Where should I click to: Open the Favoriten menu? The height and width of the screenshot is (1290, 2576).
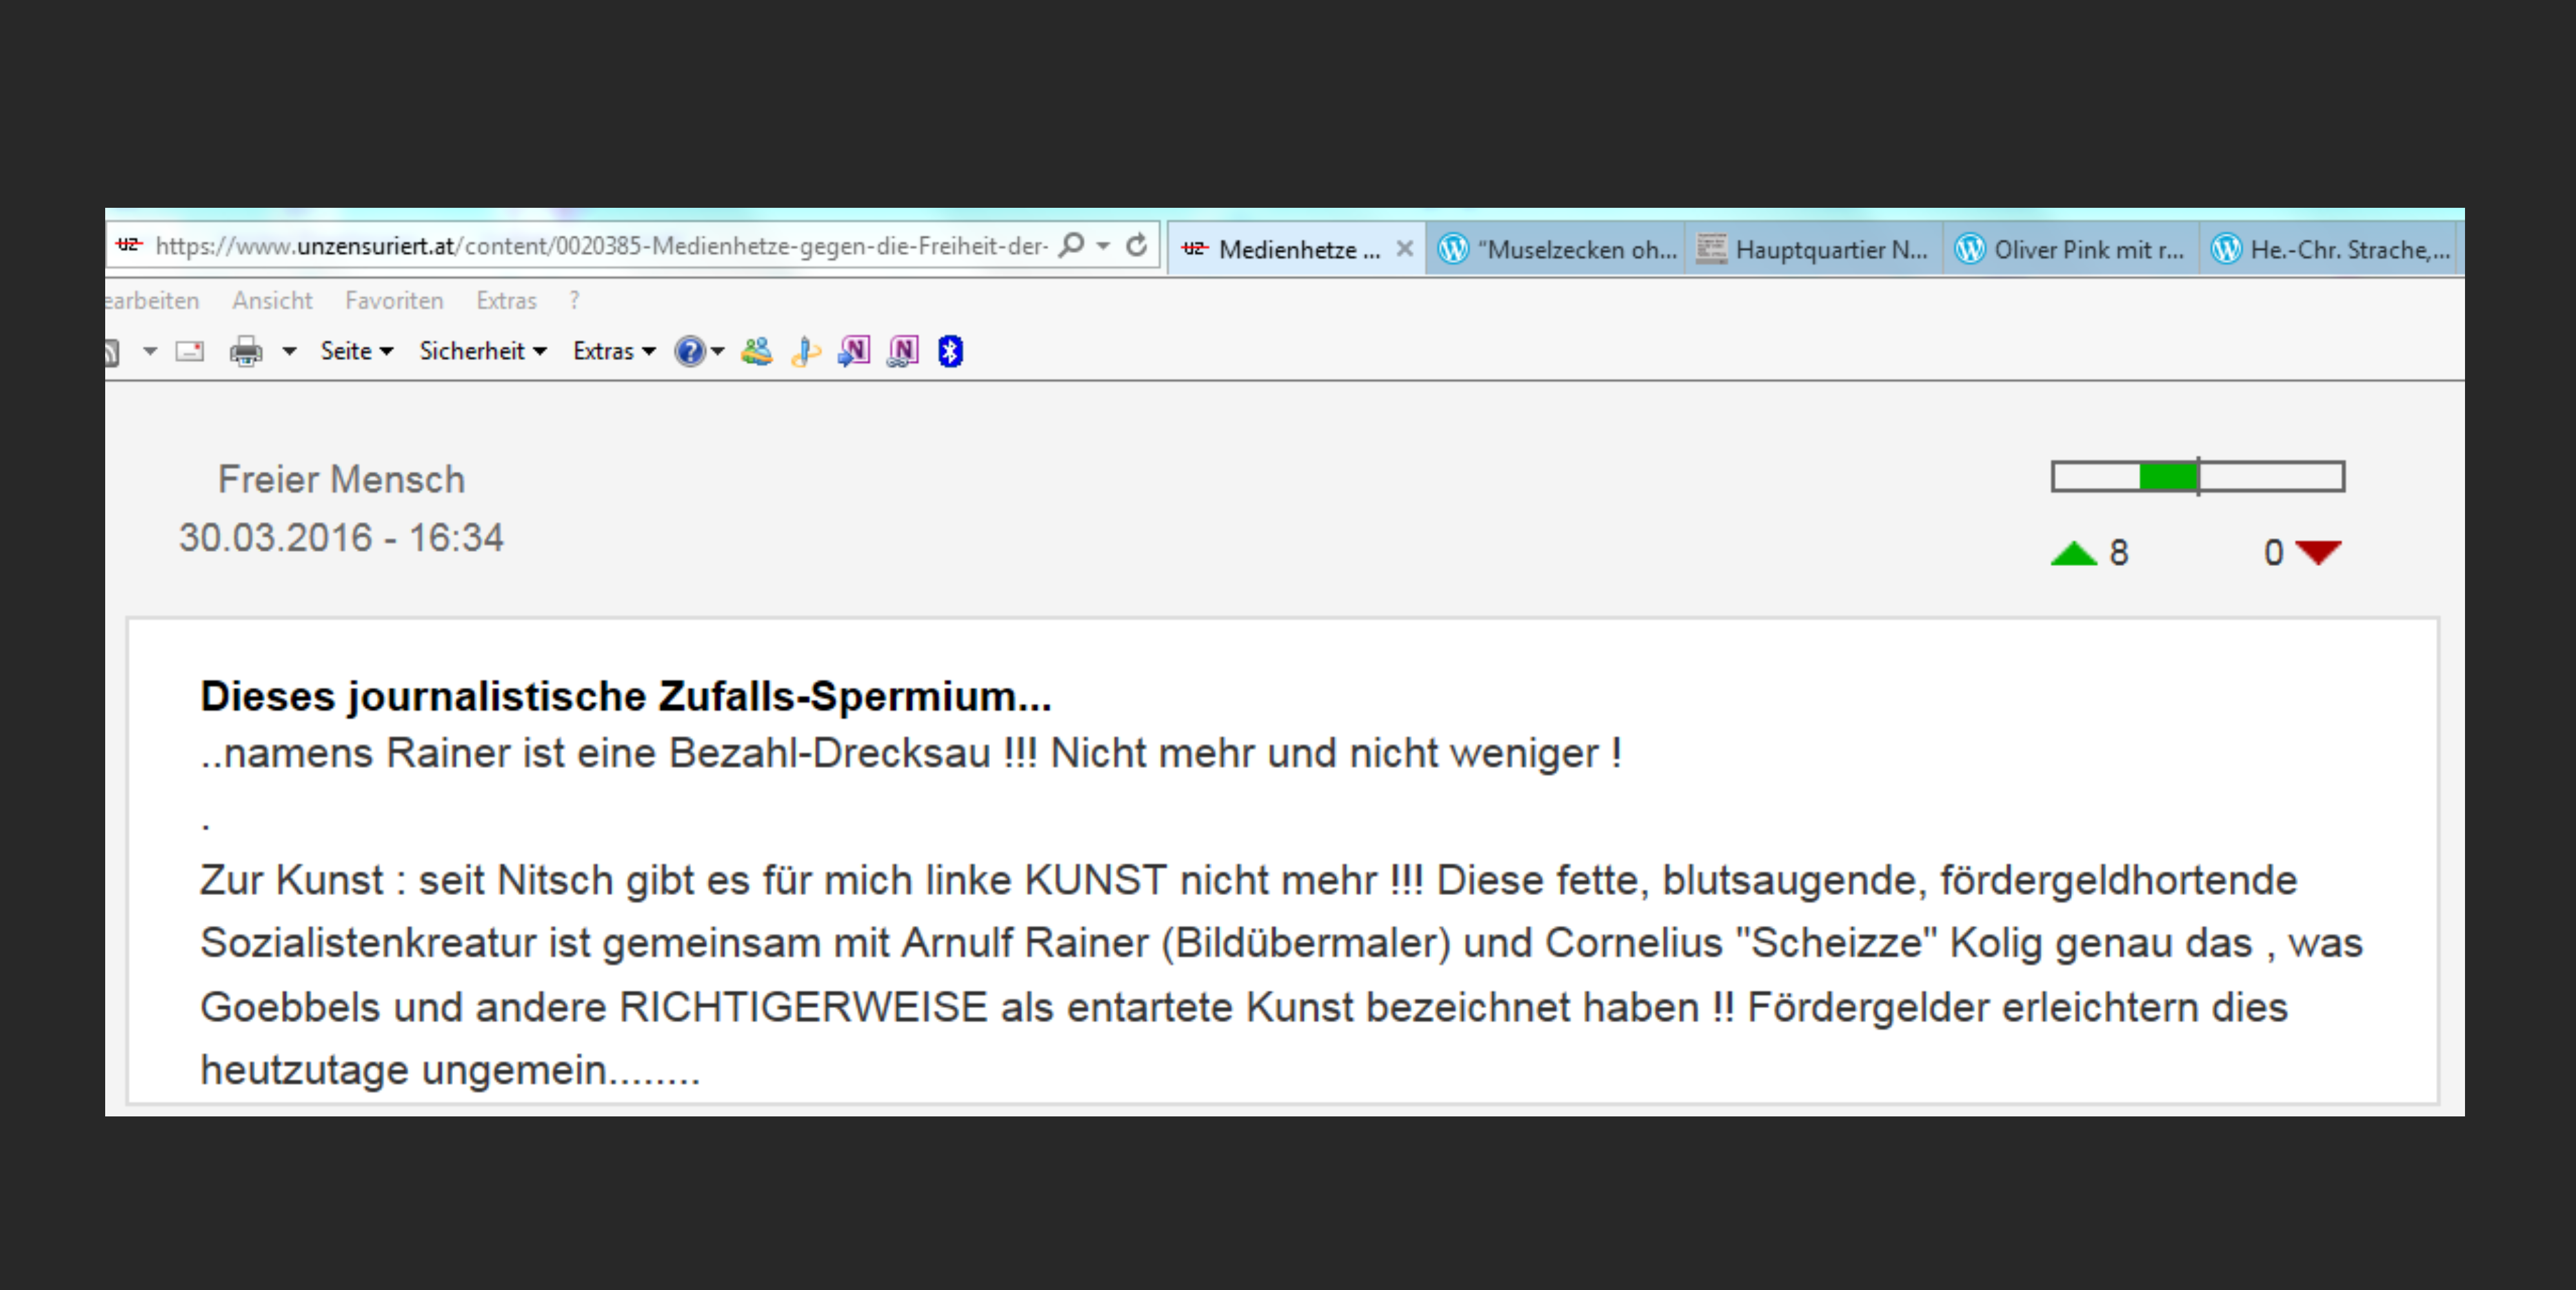tap(393, 300)
